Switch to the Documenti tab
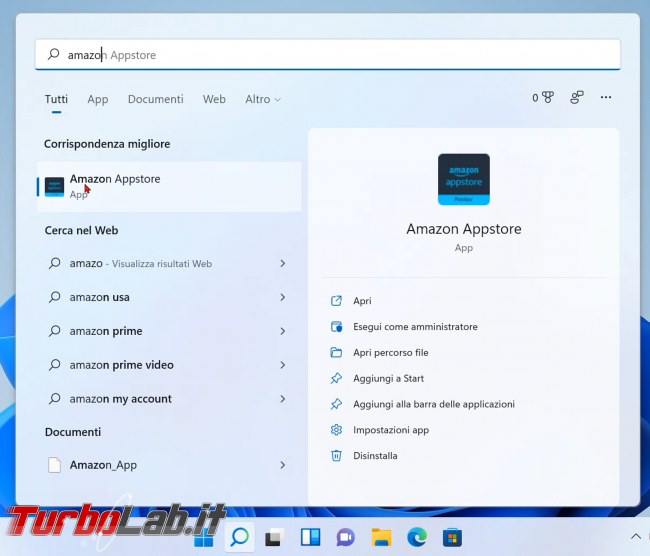 pos(155,99)
